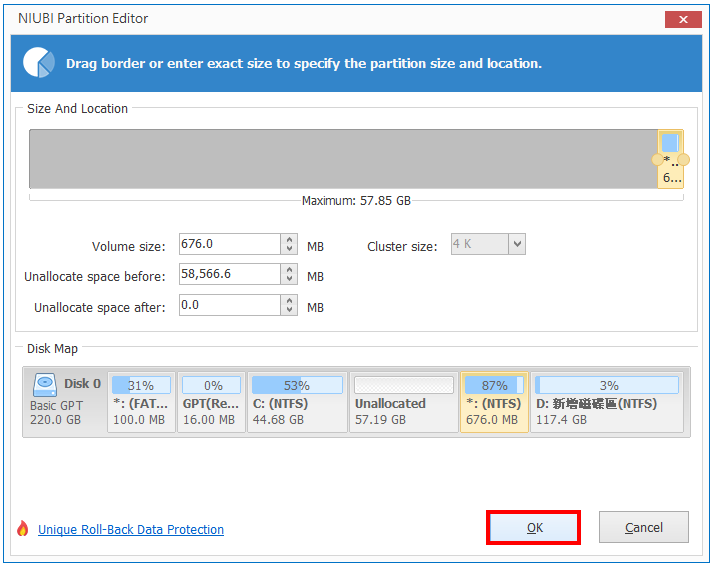This screenshot has height=567, width=719.
Task: Select the FAT 100.0 MB partition in disk map
Action: click(141, 402)
